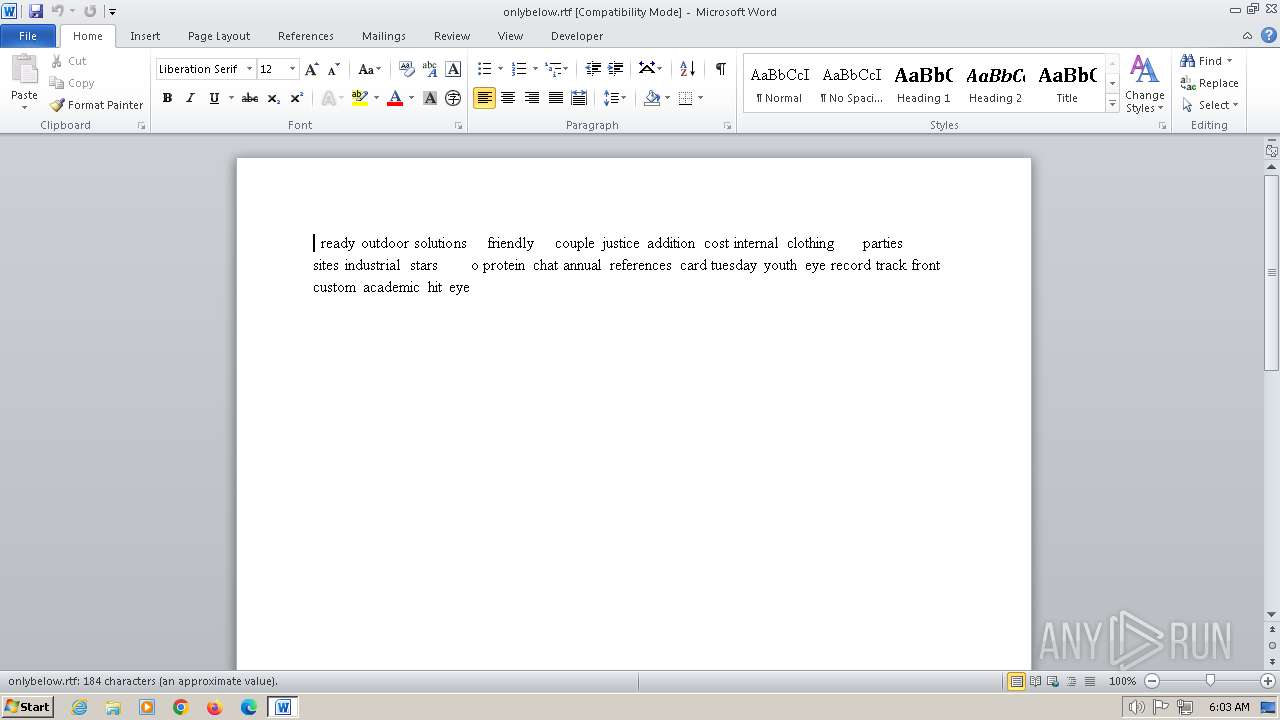Enable Justify alignment
1280x720 pixels.
555,98
